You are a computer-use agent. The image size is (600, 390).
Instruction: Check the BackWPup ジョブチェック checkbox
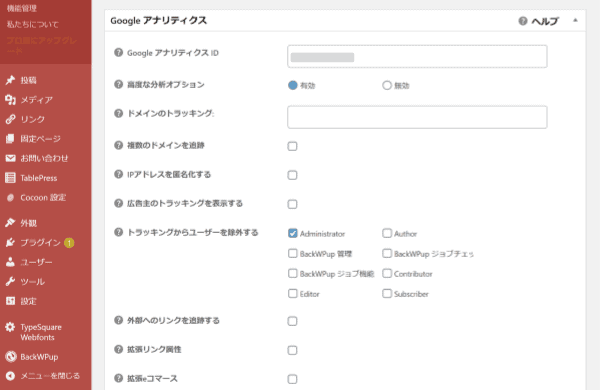pos(387,253)
